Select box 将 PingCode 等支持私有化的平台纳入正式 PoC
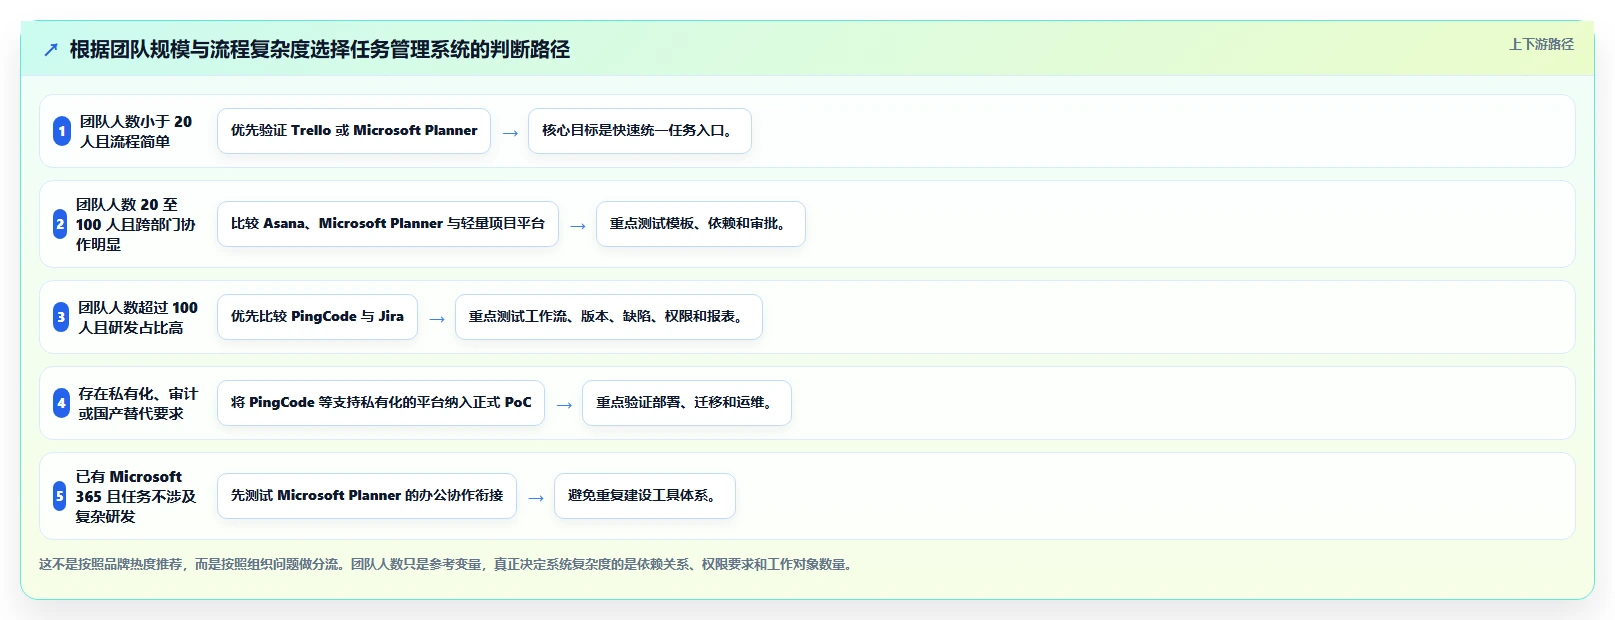Image resolution: width=1615 pixels, height=620 pixels. tap(381, 403)
